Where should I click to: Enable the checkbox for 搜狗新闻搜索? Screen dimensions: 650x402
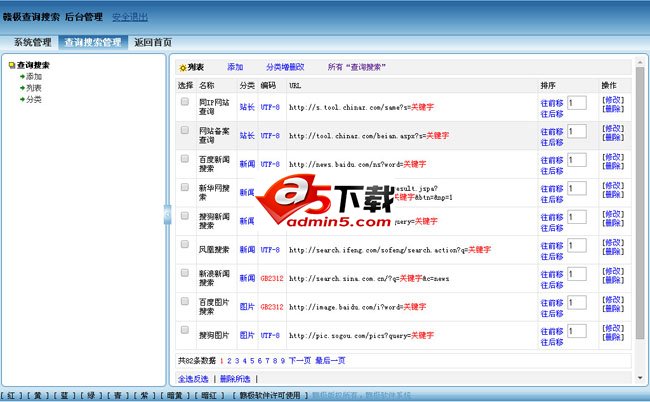click(x=185, y=216)
